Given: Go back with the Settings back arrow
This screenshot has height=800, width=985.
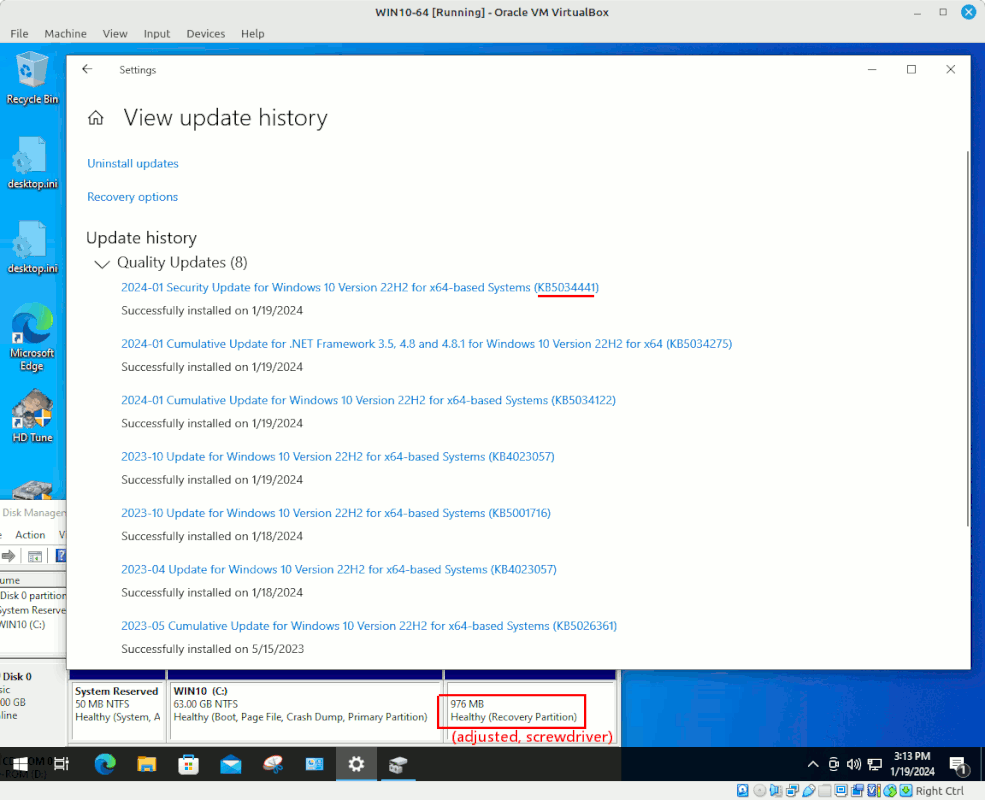Looking at the screenshot, I should coord(87,70).
